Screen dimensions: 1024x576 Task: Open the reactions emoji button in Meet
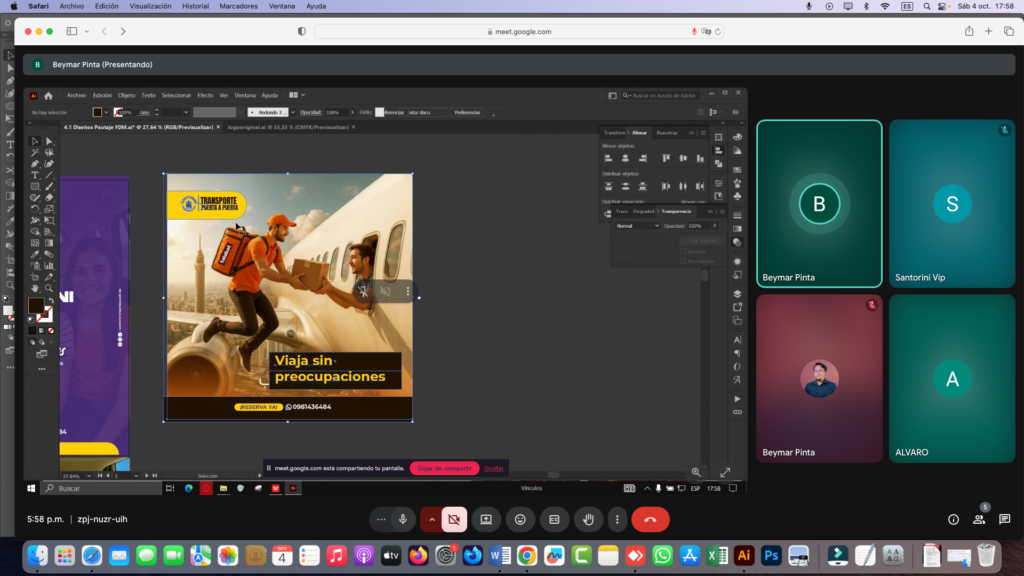coord(520,519)
